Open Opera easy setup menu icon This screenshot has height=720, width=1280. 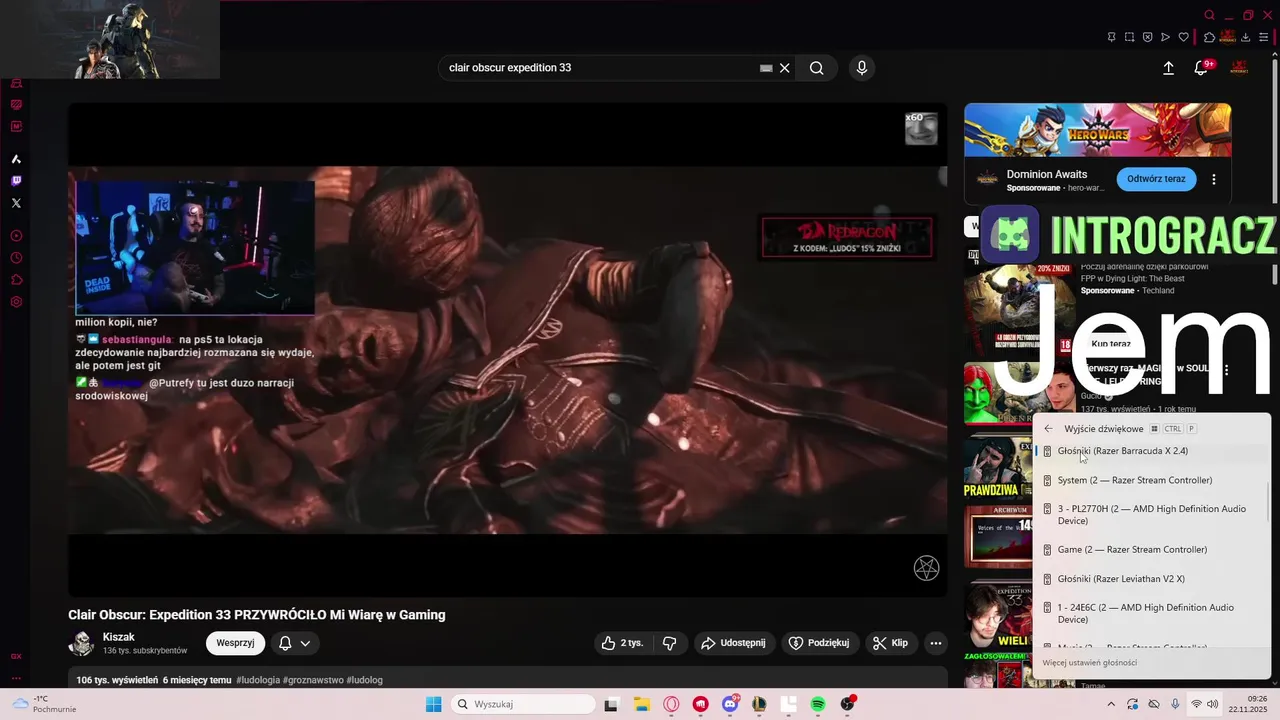[1264, 37]
